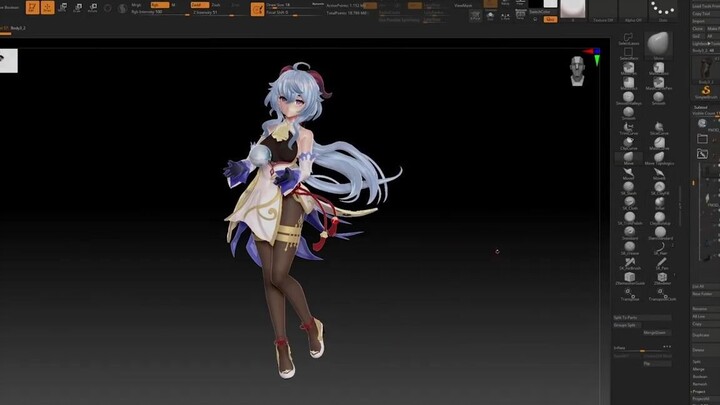Click the MergeDown button
This screenshot has width=720, height=405.
[656, 332]
